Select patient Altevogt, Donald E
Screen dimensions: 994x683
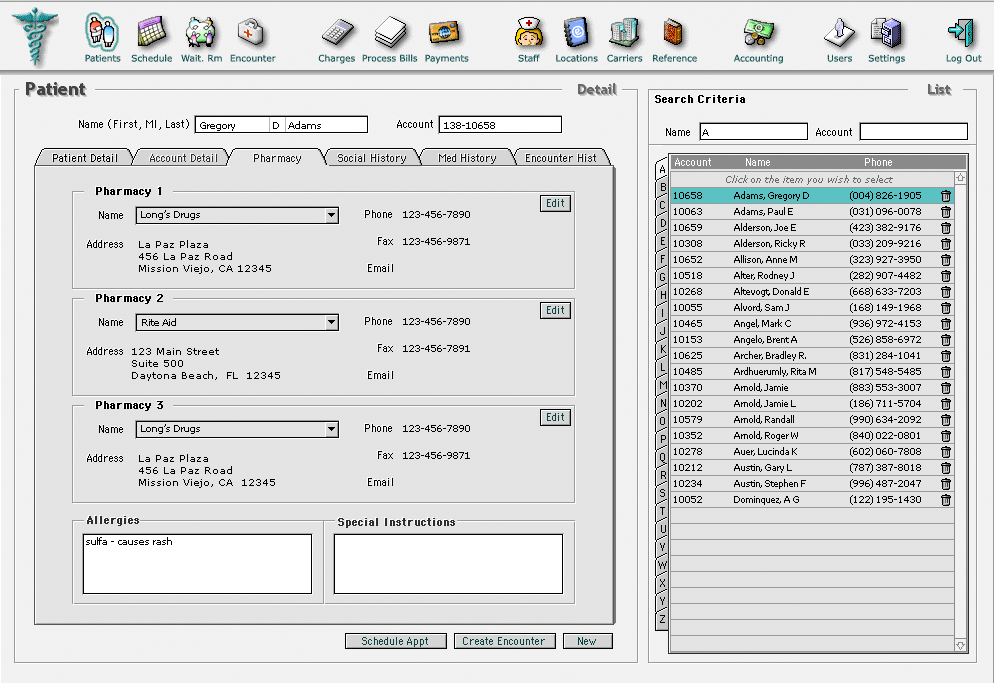coord(812,292)
